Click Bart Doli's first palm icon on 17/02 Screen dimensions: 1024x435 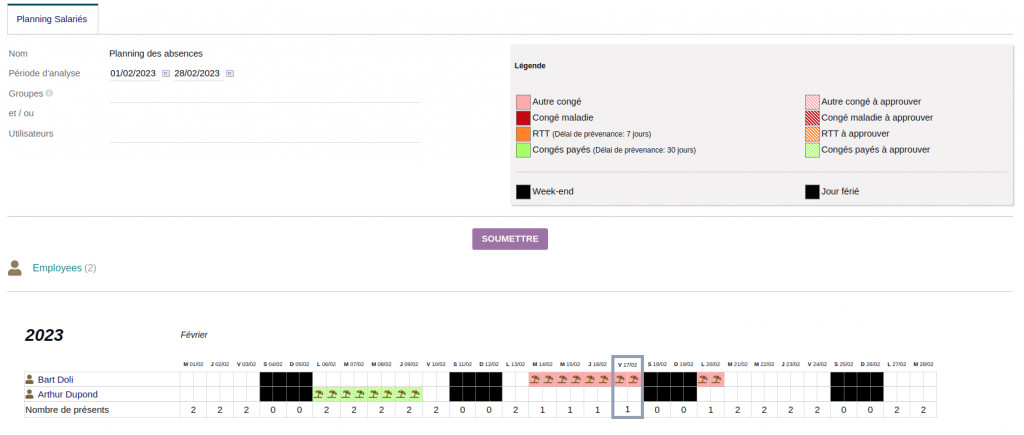(619, 379)
